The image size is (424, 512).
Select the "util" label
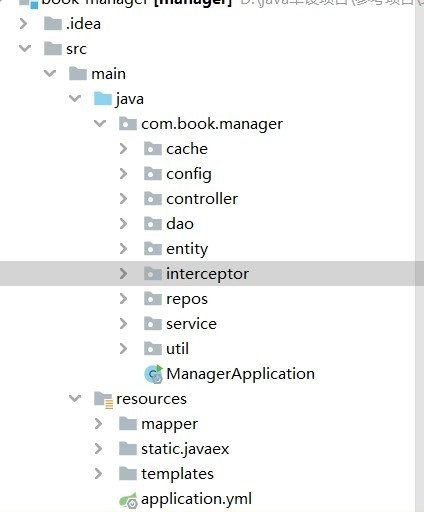pos(177,349)
